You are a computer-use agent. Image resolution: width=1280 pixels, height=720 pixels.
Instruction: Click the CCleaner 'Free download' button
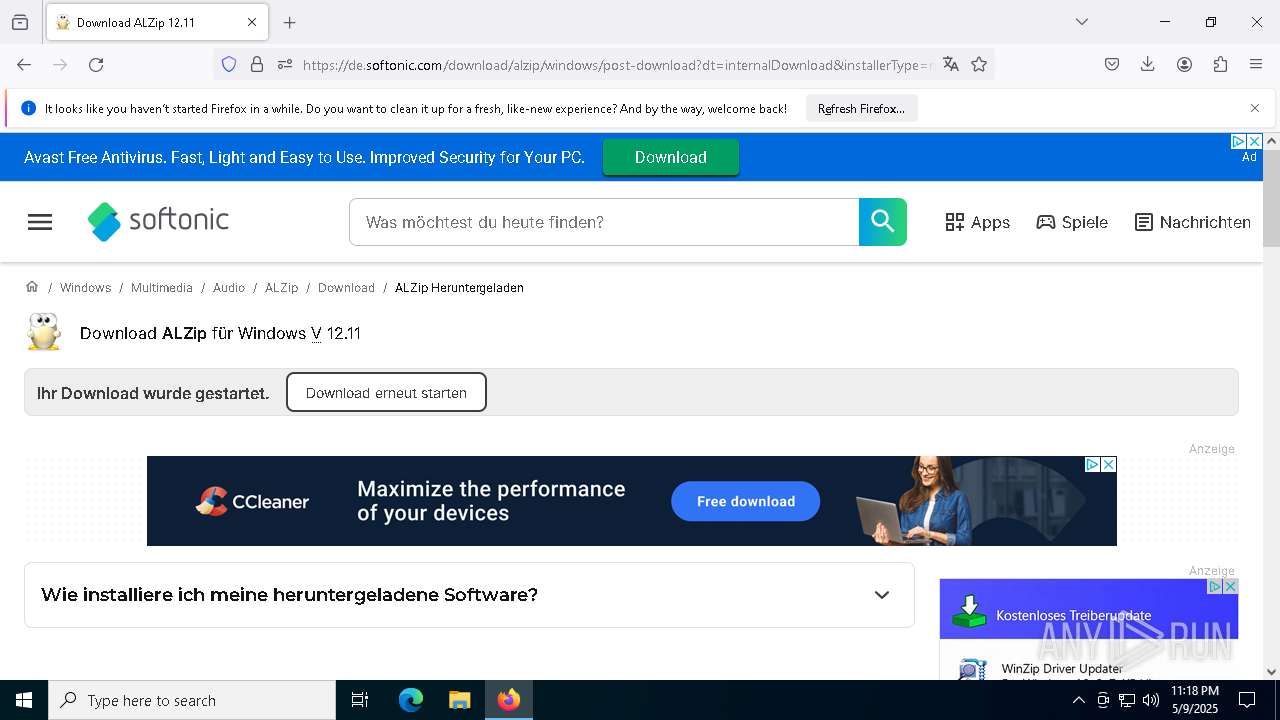[745, 501]
